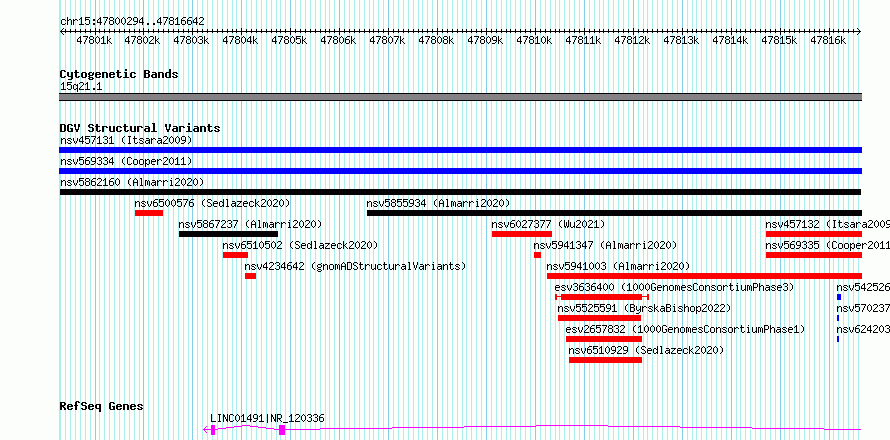Click the gray 15q21.1 cytogenetic band bar
This screenshot has height=440, width=890.
pos(460,97)
